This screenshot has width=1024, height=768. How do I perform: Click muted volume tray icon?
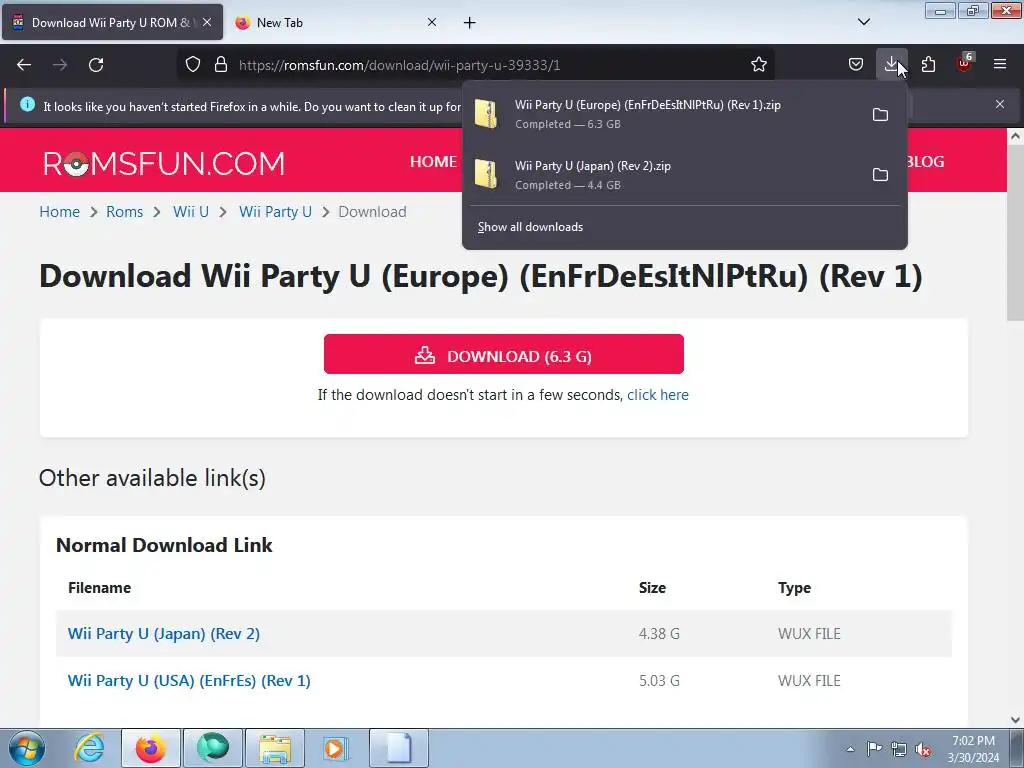[923, 749]
